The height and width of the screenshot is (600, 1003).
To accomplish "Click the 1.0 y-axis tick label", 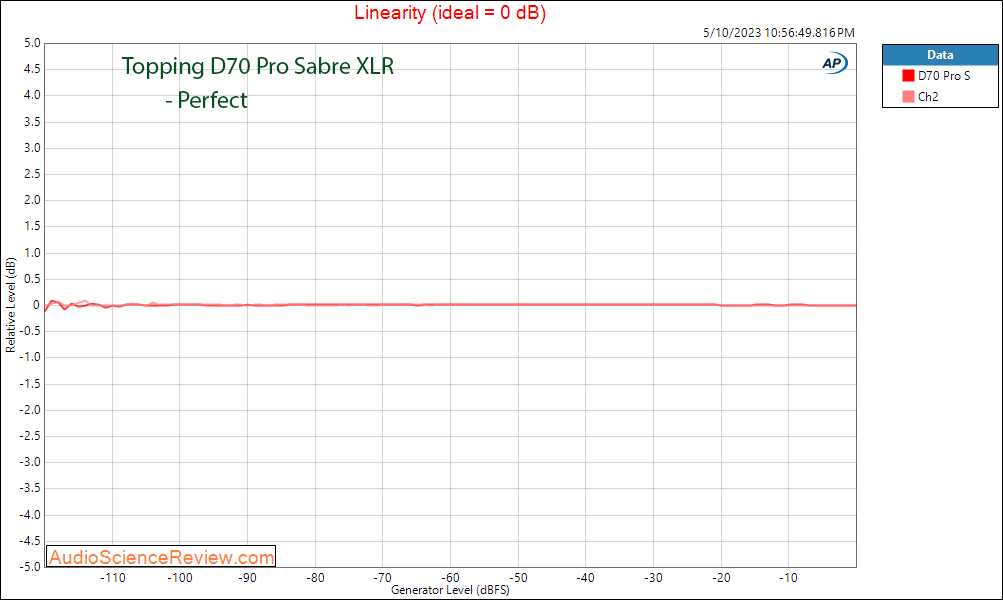I will click(32, 253).
